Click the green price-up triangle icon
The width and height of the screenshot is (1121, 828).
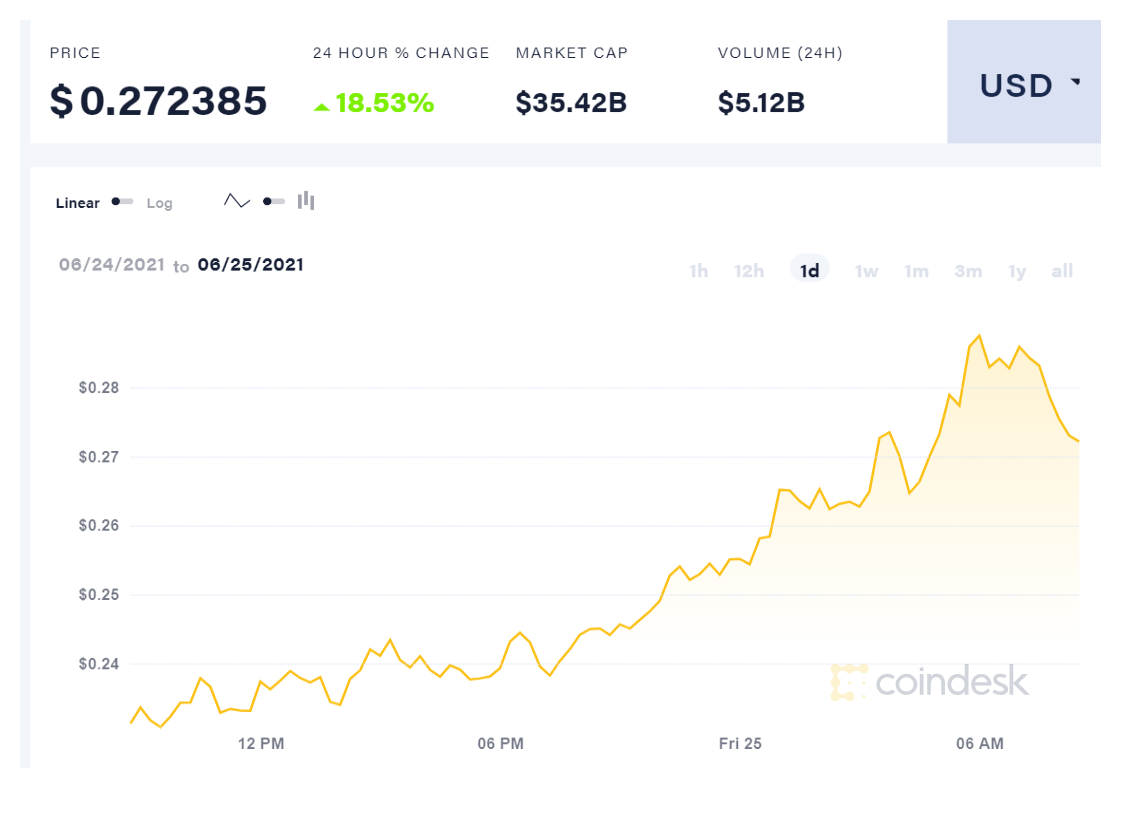point(322,105)
